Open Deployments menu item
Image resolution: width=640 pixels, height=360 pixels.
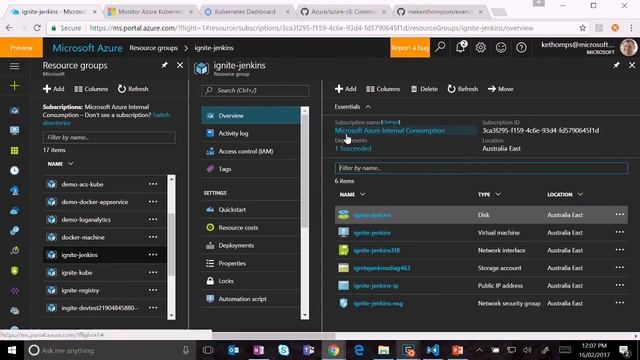click(251, 245)
